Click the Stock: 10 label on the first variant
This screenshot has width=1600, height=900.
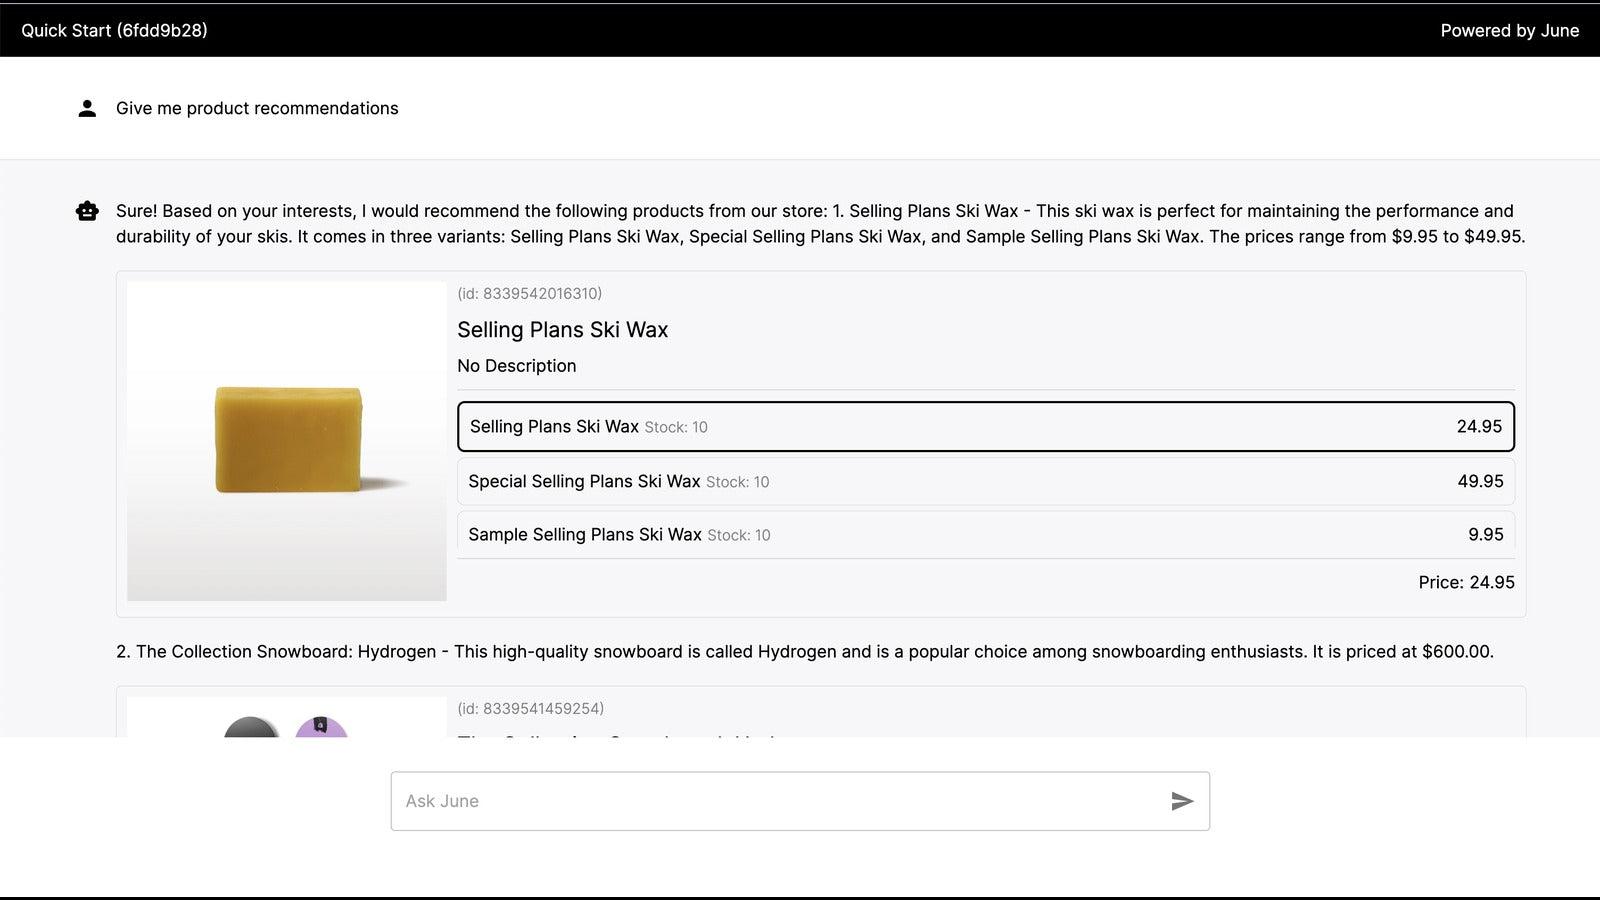(x=675, y=427)
